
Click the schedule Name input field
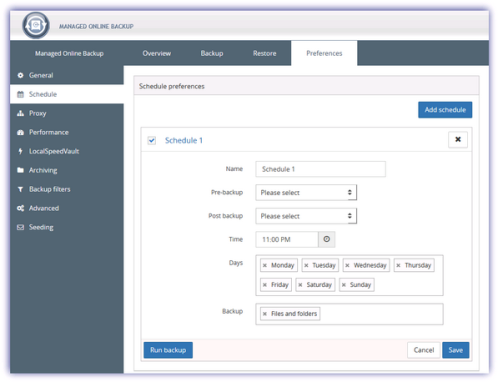coord(321,169)
